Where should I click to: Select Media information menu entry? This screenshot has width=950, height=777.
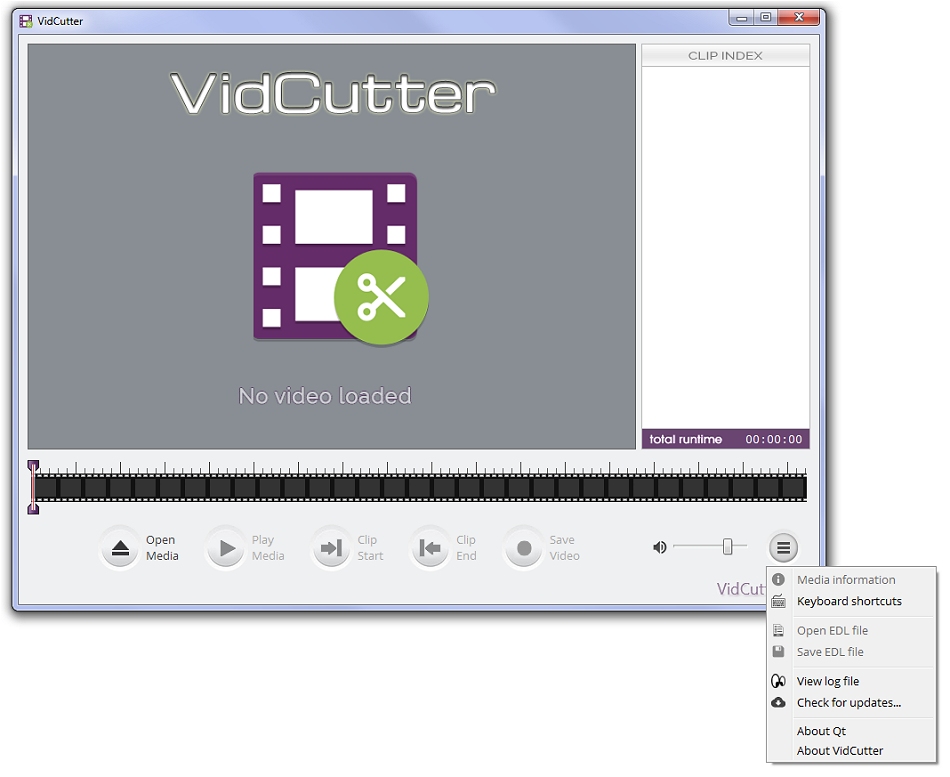(x=852, y=580)
